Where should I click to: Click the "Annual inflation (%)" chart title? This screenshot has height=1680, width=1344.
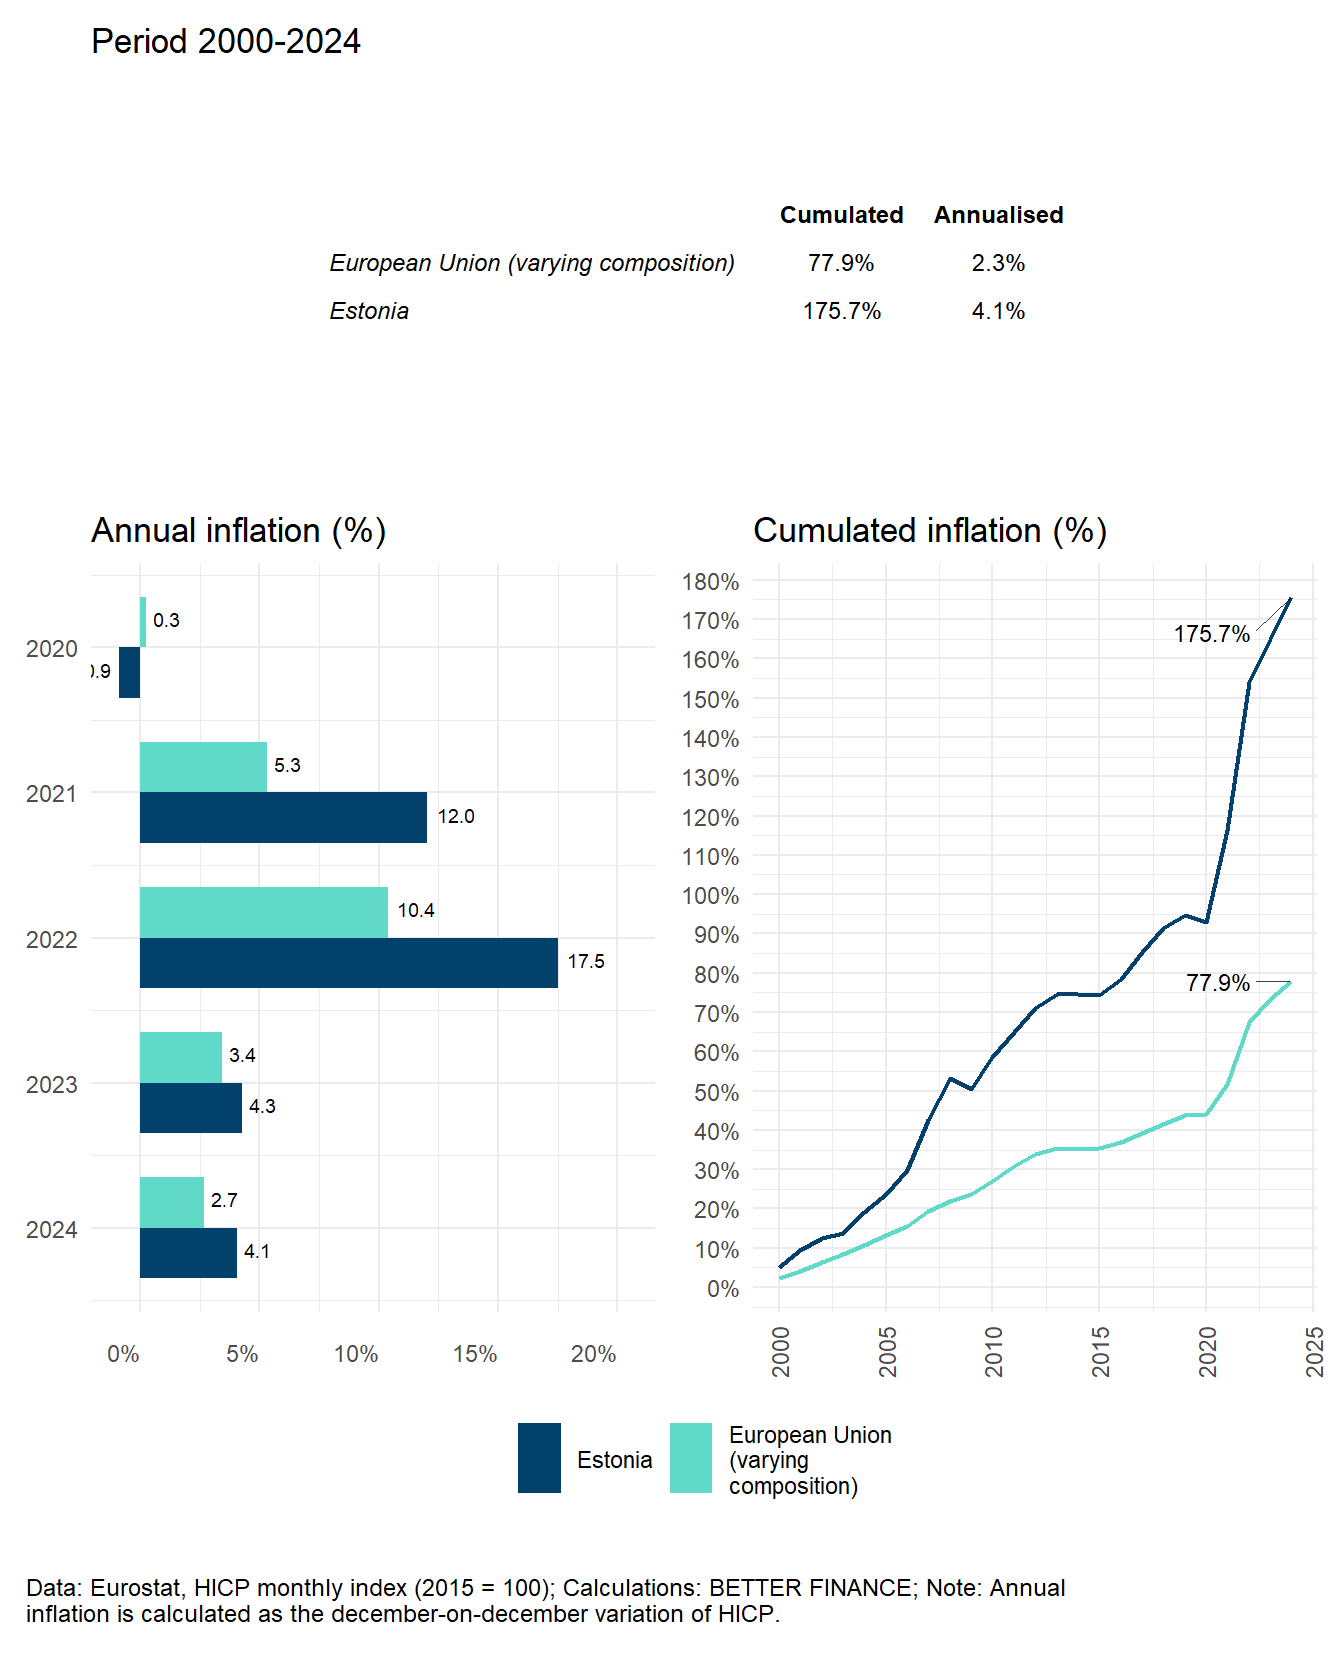pyautogui.click(x=238, y=530)
